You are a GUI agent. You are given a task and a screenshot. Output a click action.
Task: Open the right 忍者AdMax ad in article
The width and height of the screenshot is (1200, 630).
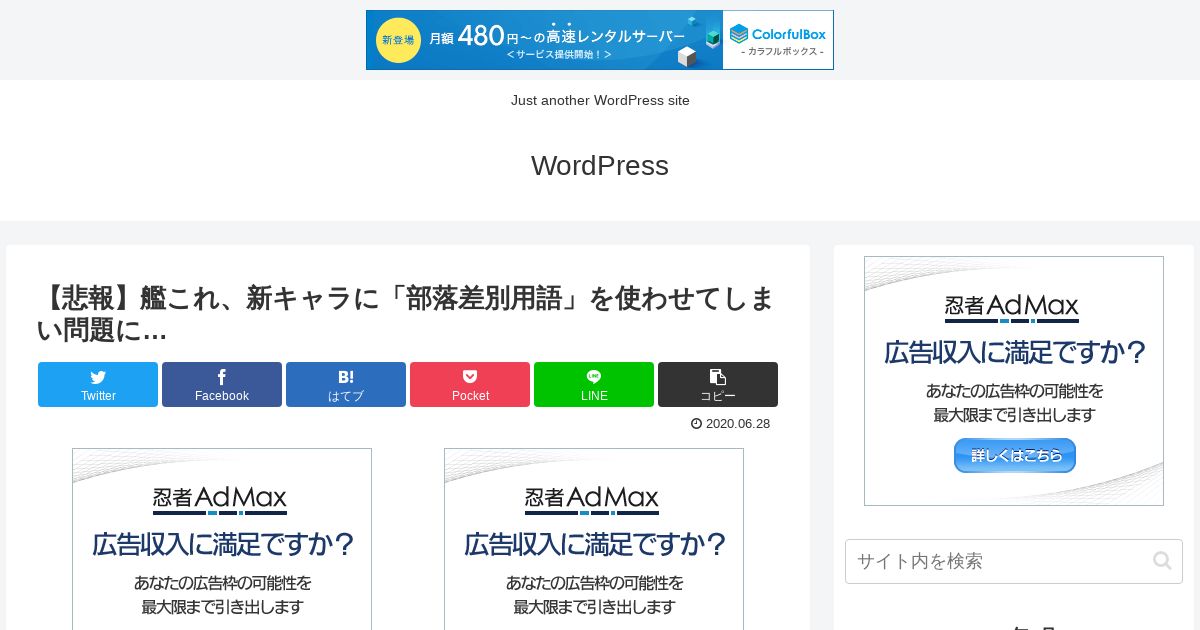594,539
